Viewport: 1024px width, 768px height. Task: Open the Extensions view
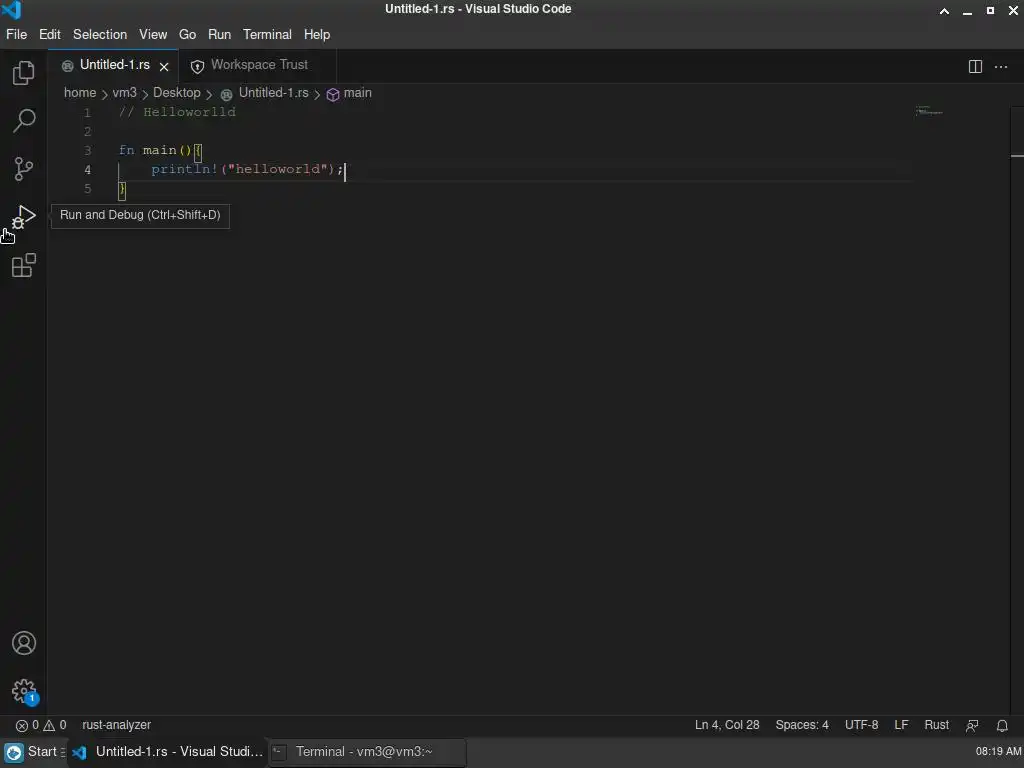click(24, 265)
